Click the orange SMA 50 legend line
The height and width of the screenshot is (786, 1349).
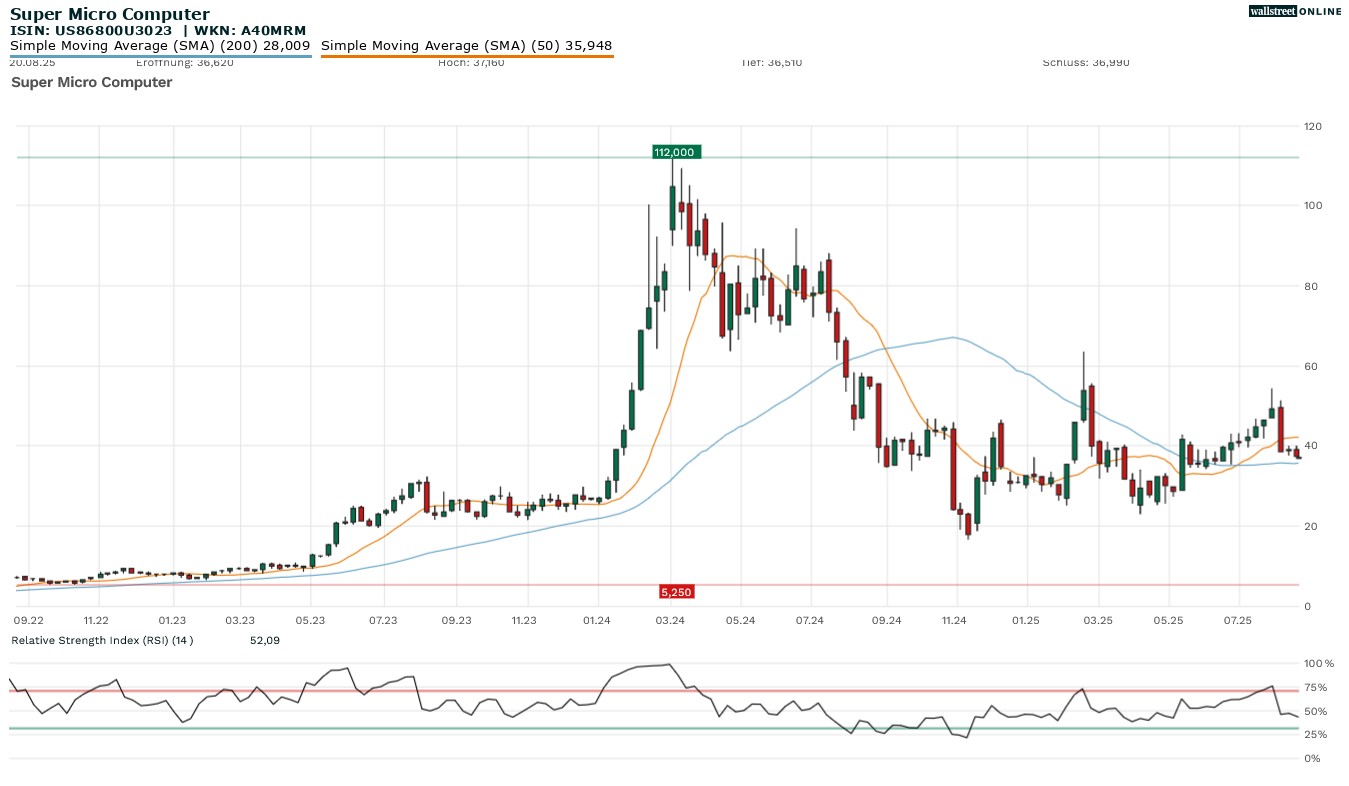click(467, 56)
